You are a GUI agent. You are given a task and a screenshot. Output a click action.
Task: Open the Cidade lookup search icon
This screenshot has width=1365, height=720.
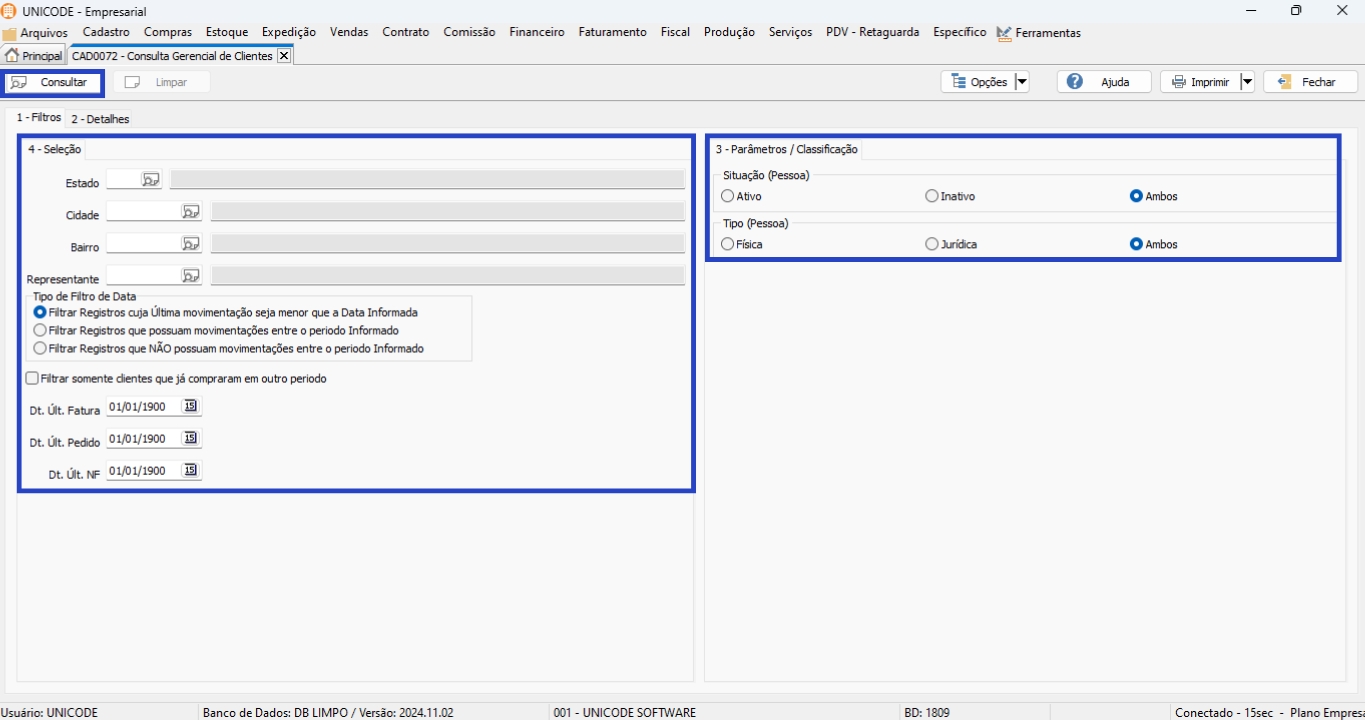point(191,212)
